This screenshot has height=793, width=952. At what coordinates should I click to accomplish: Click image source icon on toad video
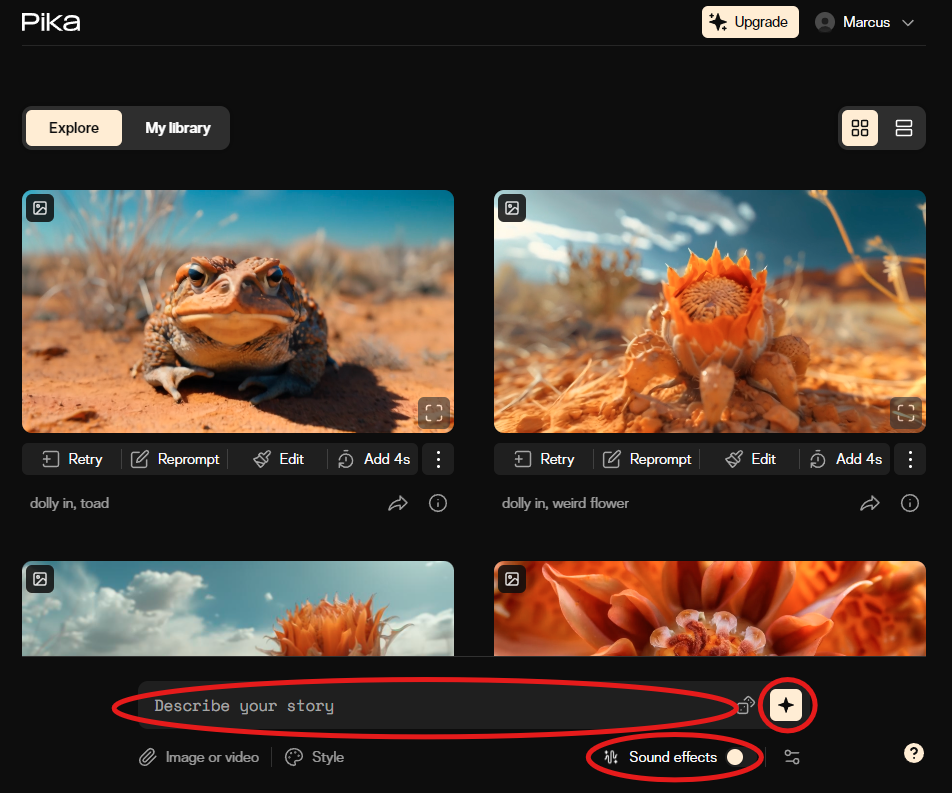[40, 208]
